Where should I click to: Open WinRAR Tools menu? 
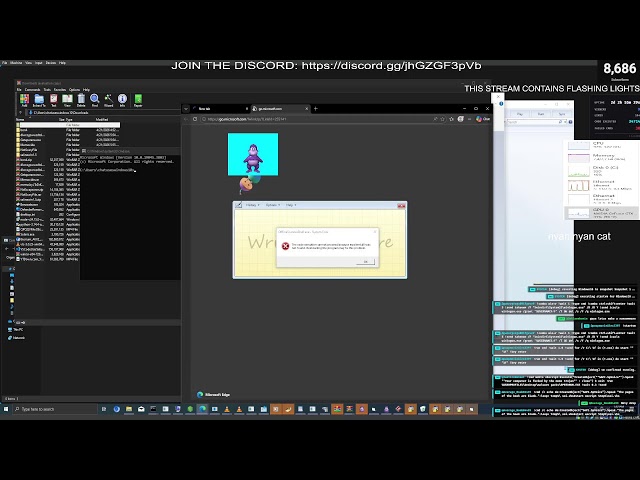pos(47,89)
